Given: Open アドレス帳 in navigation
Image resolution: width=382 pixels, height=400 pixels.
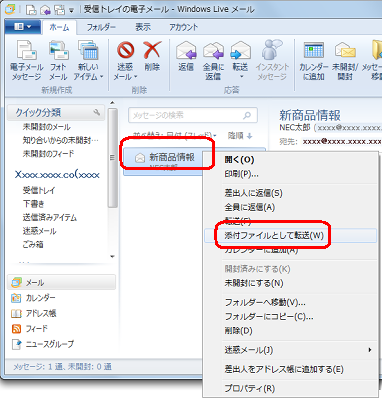Looking at the screenshot, I should click(34, 313).
